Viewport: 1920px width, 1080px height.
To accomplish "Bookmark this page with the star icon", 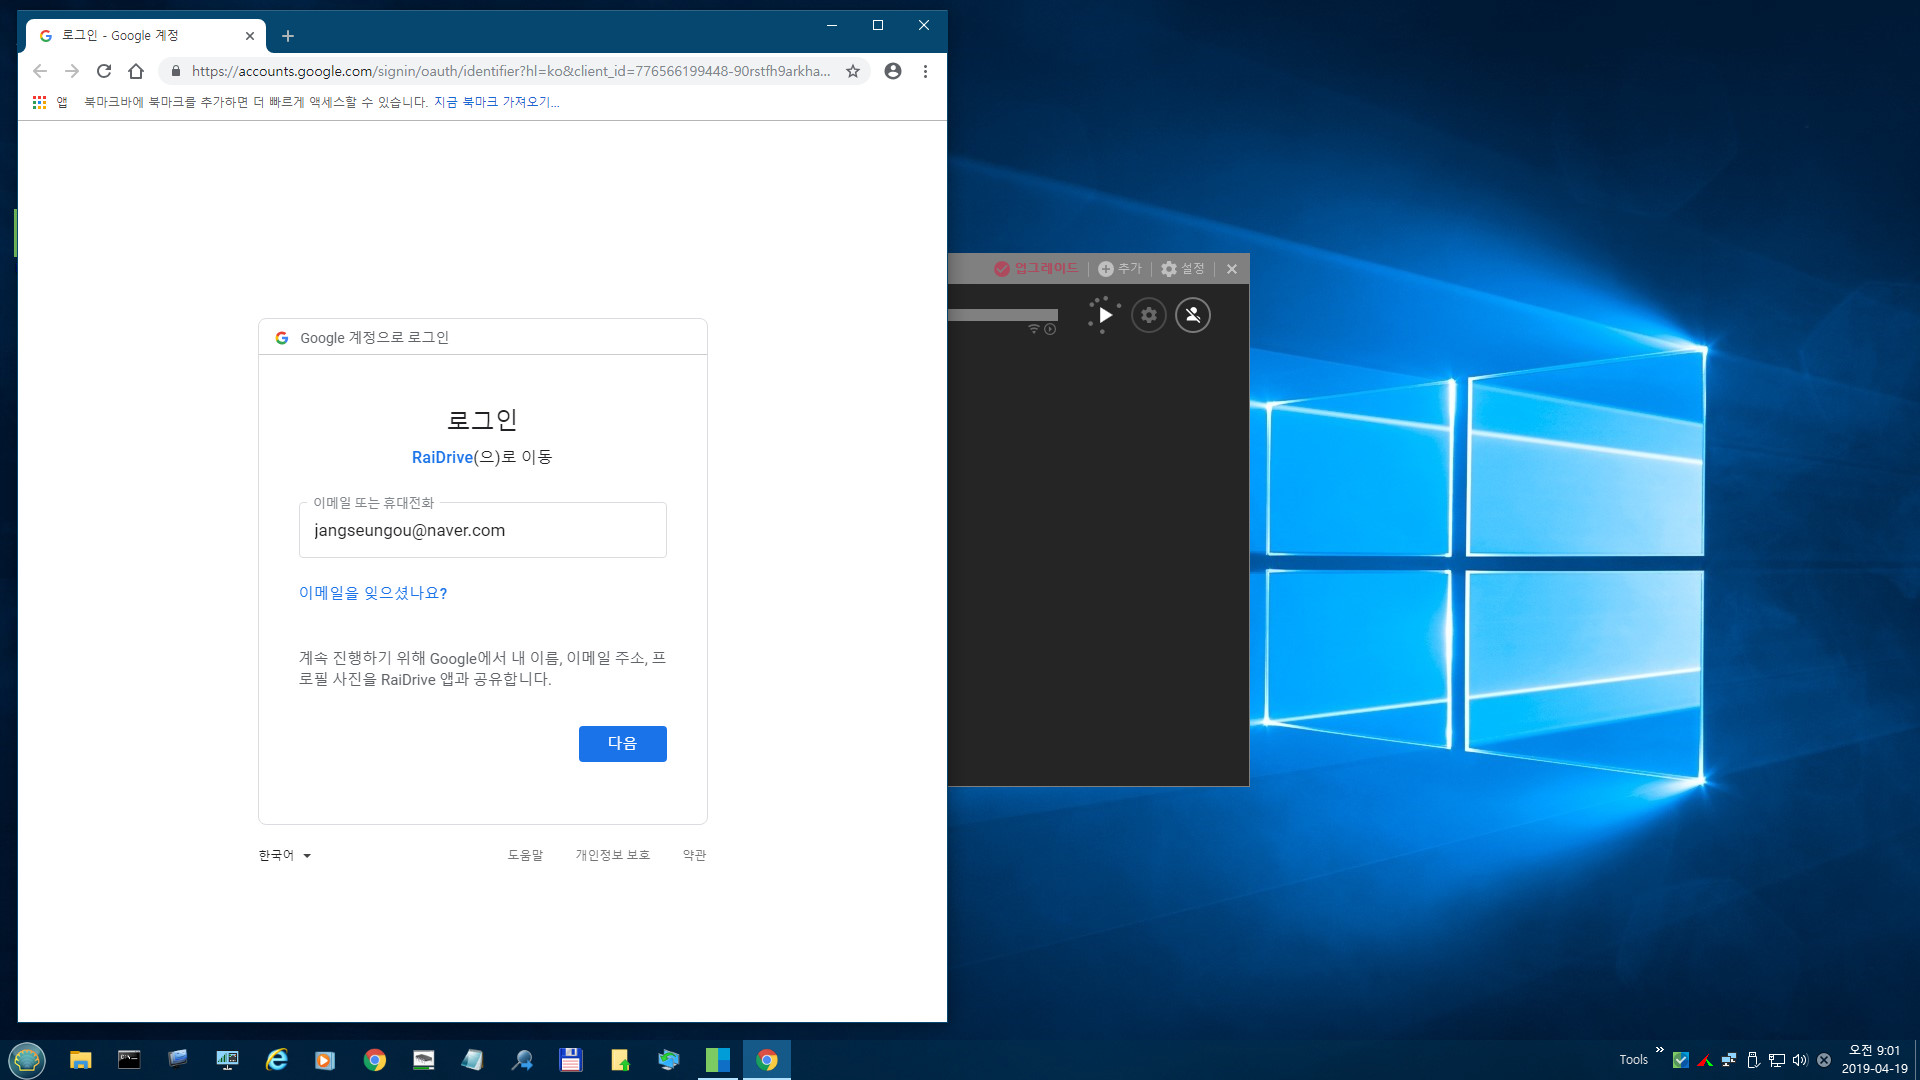I will point(853,71).
